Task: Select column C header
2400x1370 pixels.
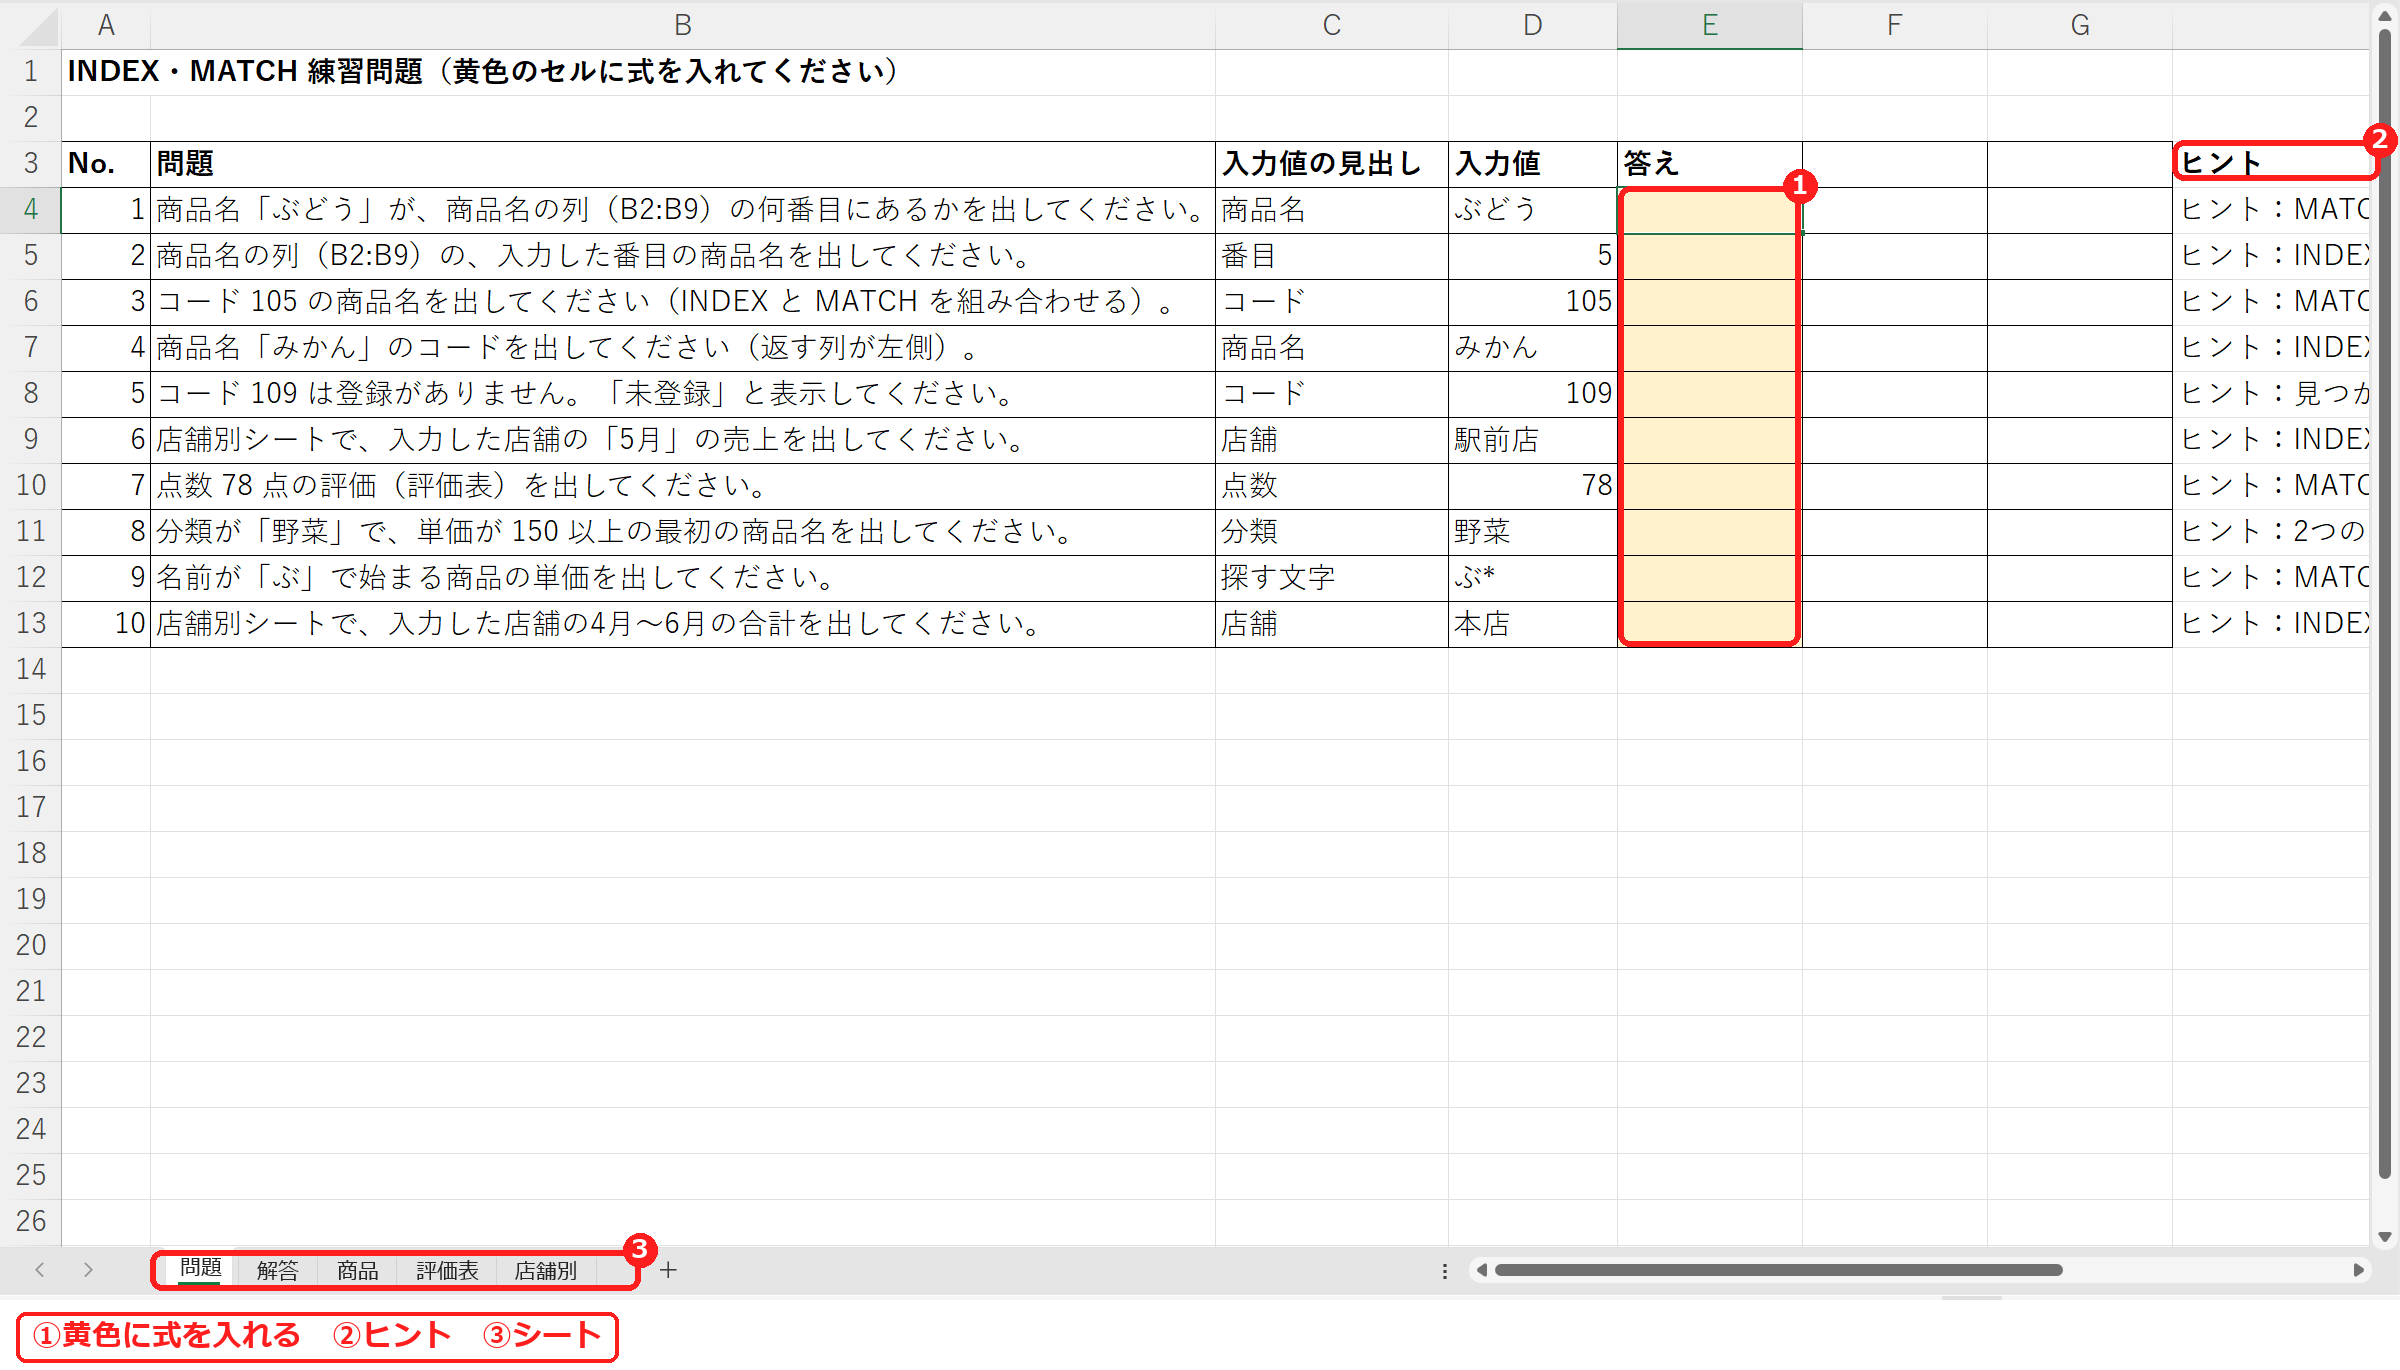Action: [1332, 25]
